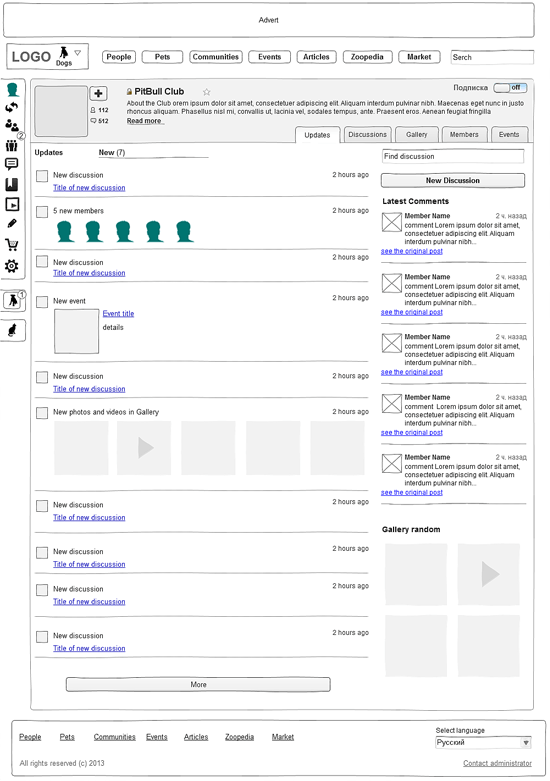This screenshot has width=550, height=781.
Task: Open the messages speech-bubble sidebar icon
Action: (11, 164)
